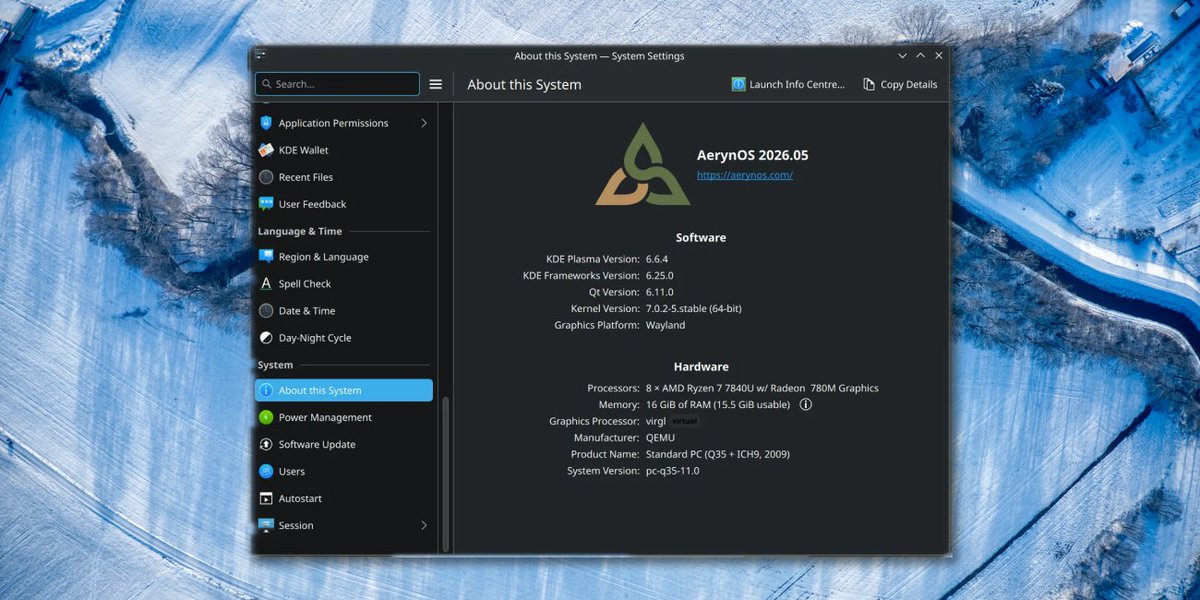Click the Power Management green icon
Viewport: 1200px width, 600px height.
click(x=266, y=417)
